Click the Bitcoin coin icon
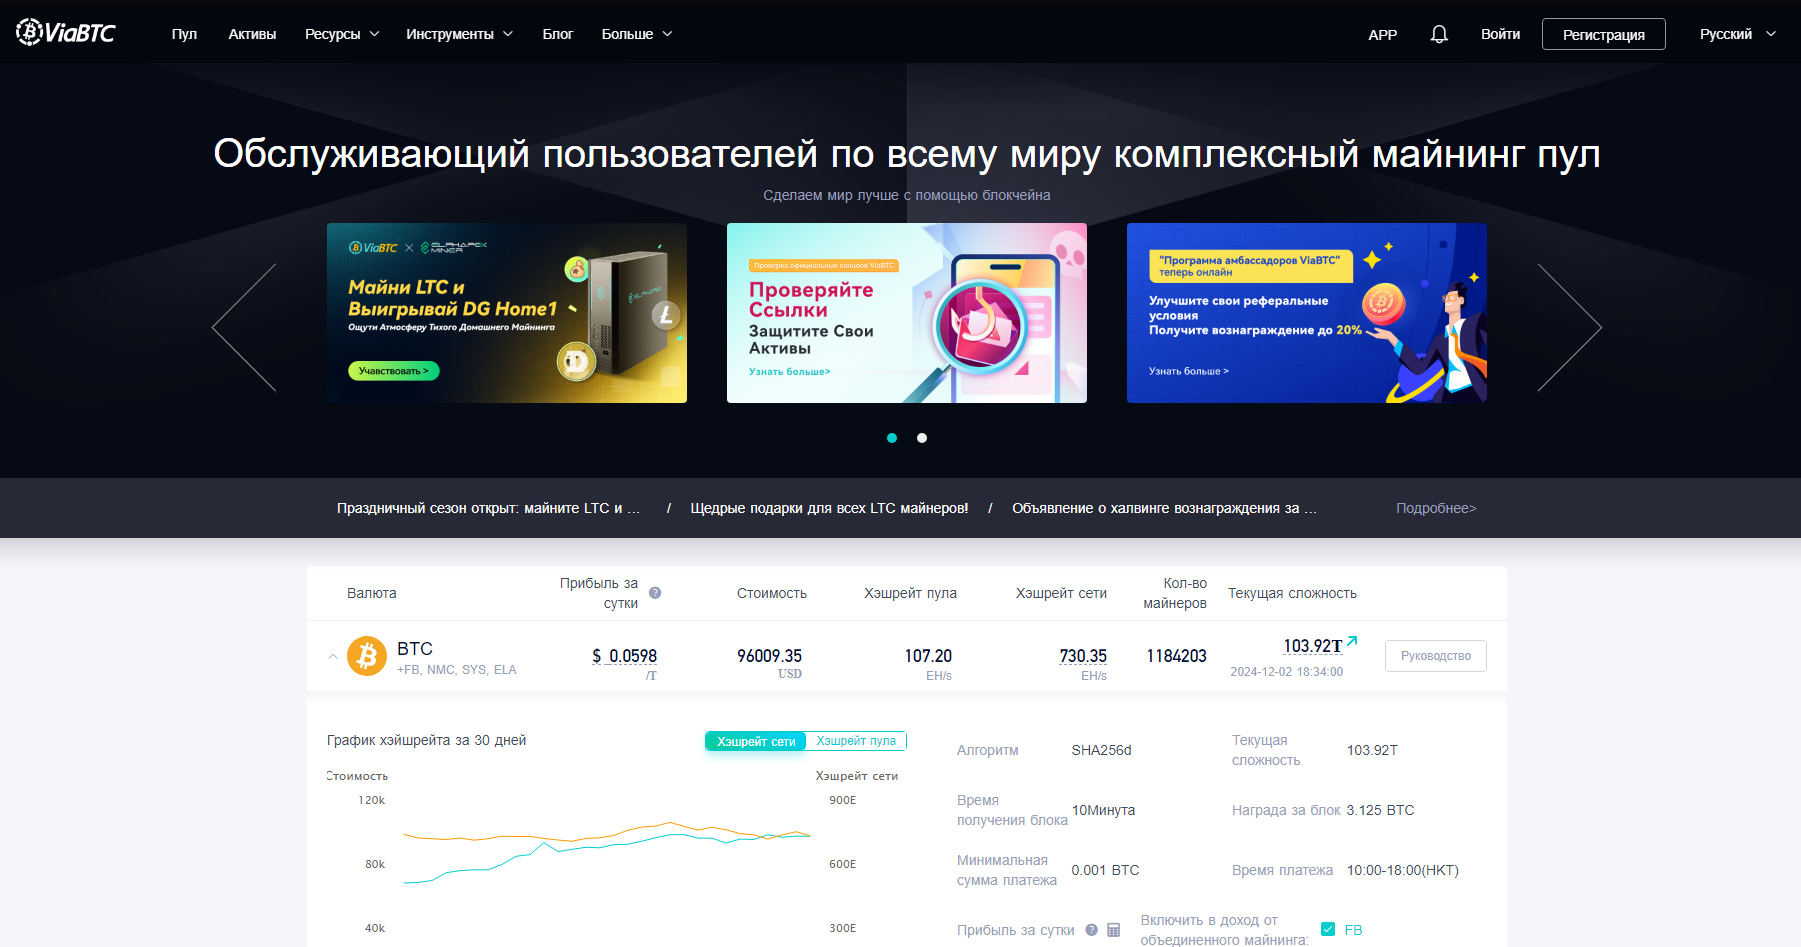This screenshot has height=947, width=1801. (367, 656)
